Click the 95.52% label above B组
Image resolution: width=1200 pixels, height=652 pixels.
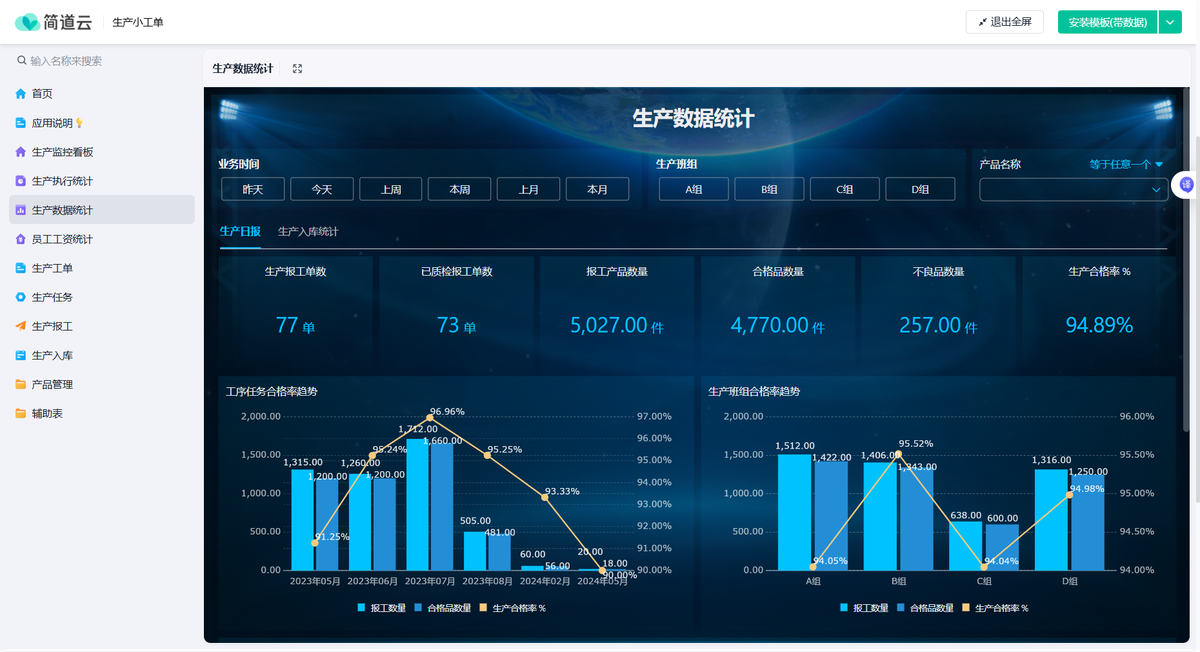pos(916,443)
